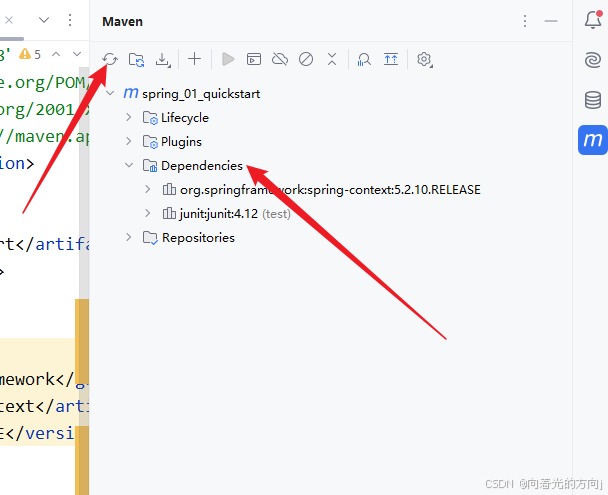Open Execute Maven Goal icon
Image resolution: width=608 pixels, height=495 pixels.
point(254,59)
